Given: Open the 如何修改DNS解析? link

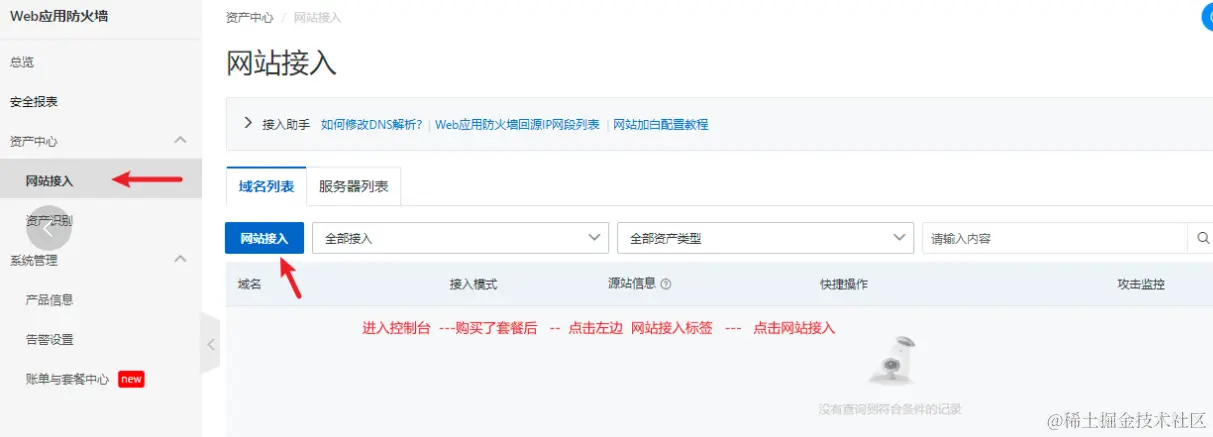Looking at the screenshot, I should (372, 124).
